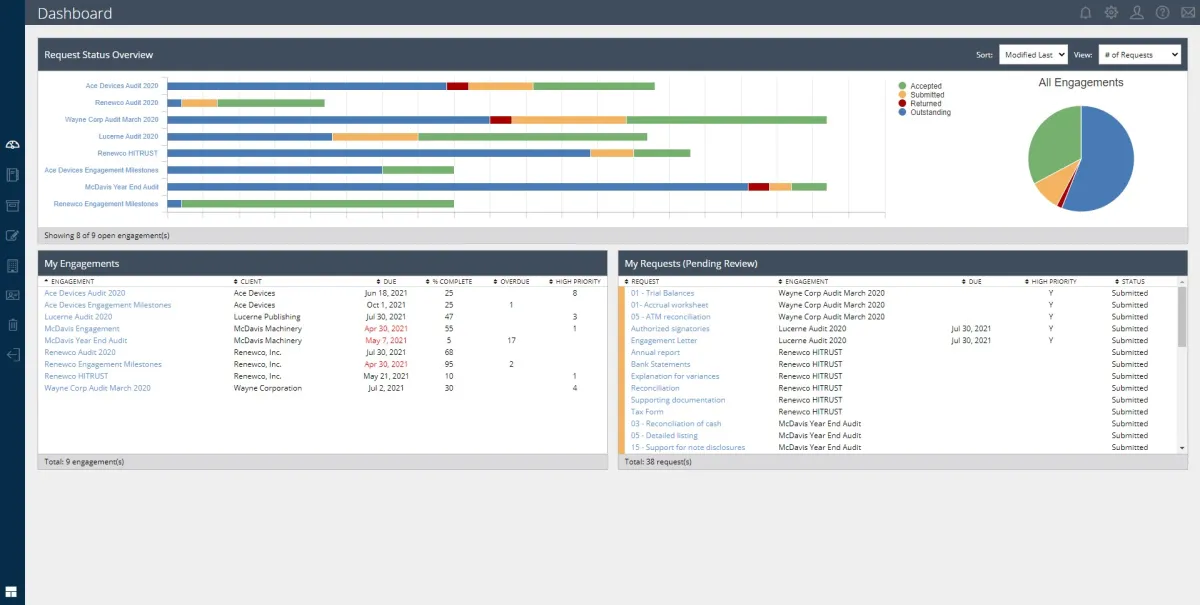Open the Bank Statements request
The height and width of the screenshot is (605, 1200).
pyautogui.click(x=660, y=364)
